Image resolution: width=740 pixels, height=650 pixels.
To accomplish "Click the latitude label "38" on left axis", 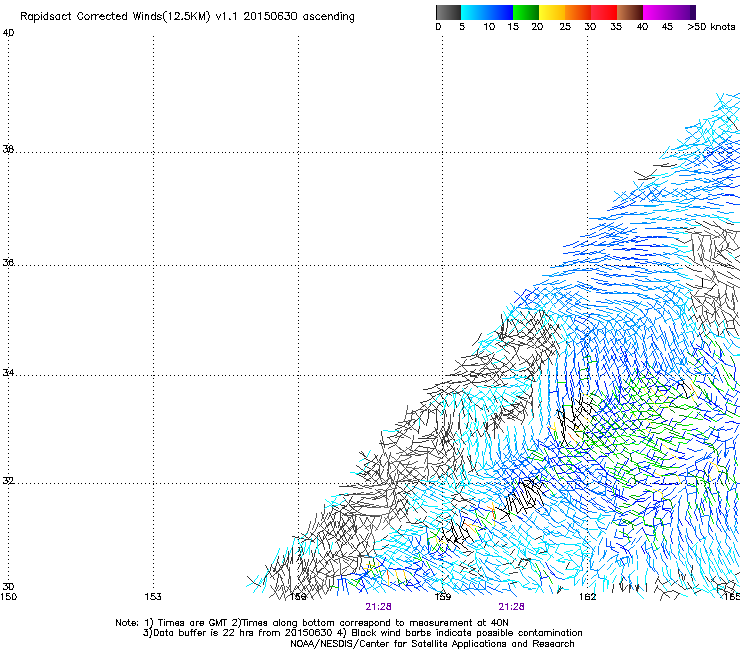I will point(8,150).
